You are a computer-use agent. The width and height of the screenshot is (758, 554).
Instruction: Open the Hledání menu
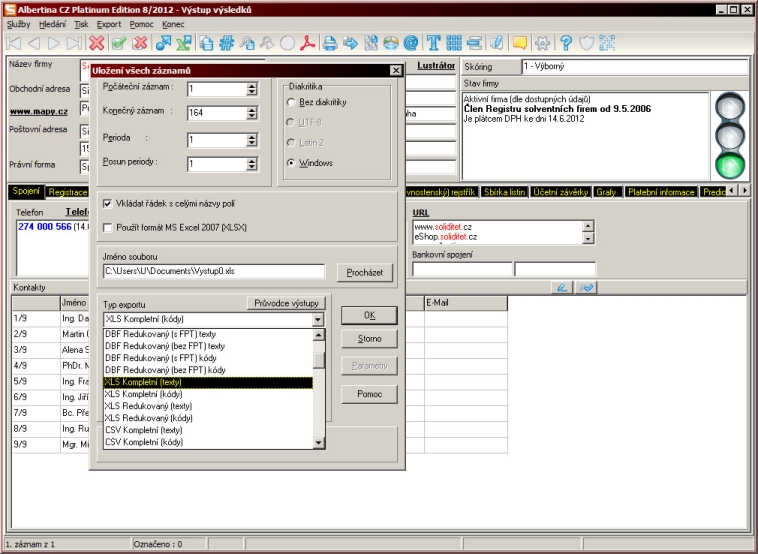[x=52, y=24]
